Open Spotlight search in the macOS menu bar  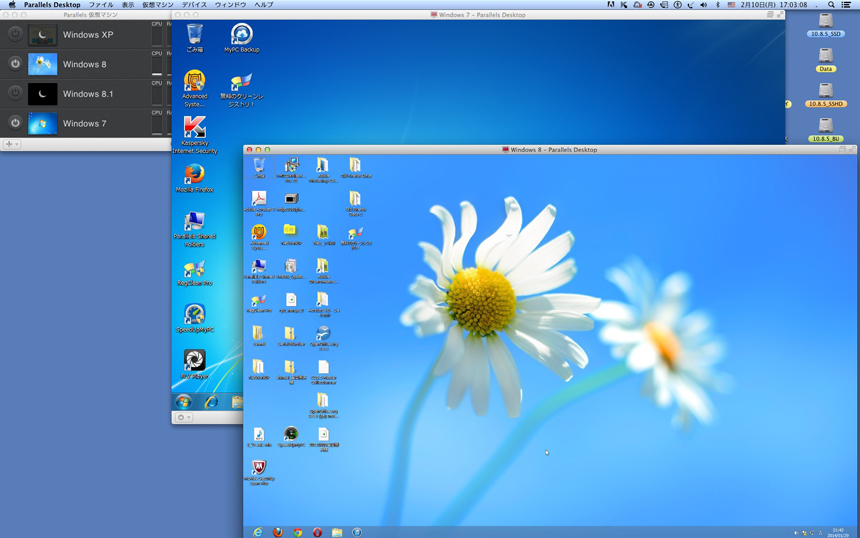[x=831, y=5]
